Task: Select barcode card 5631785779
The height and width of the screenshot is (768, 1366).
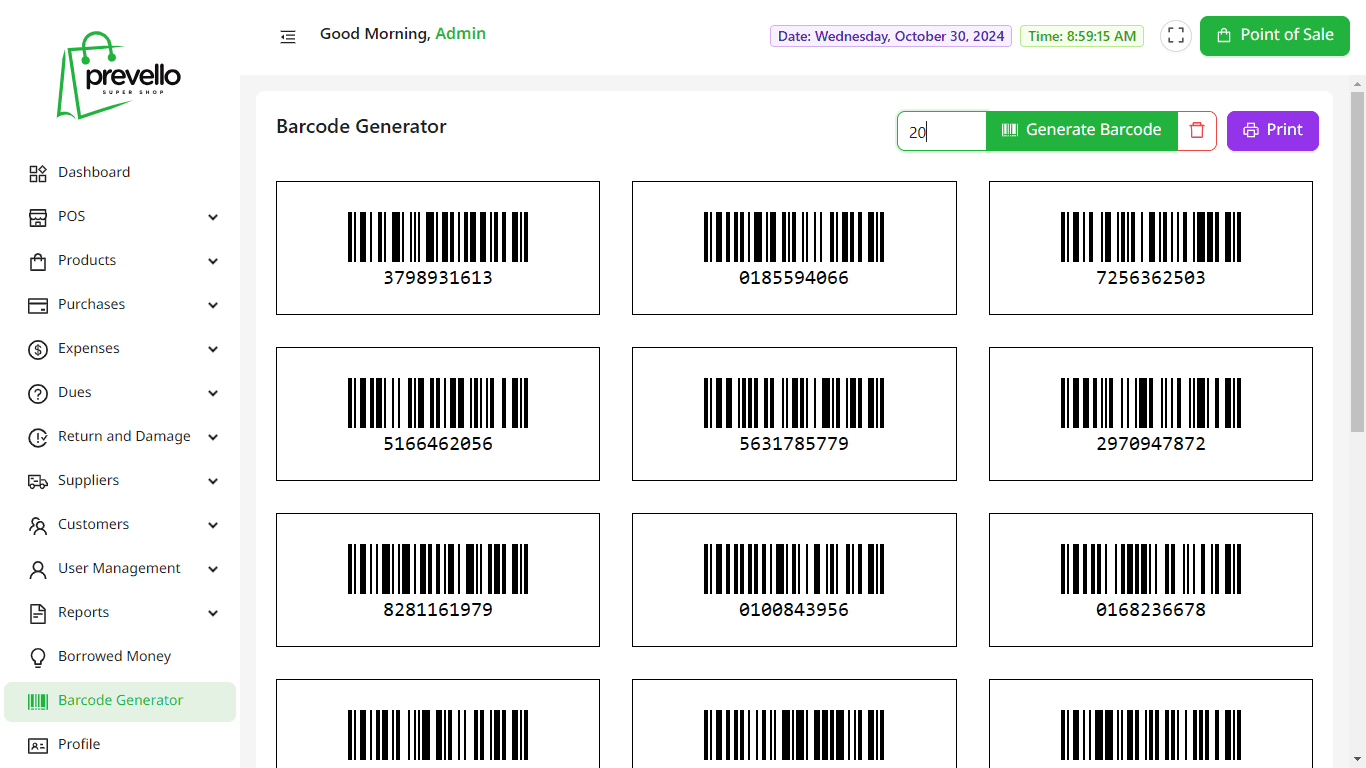Action: (x=794, y=414)
